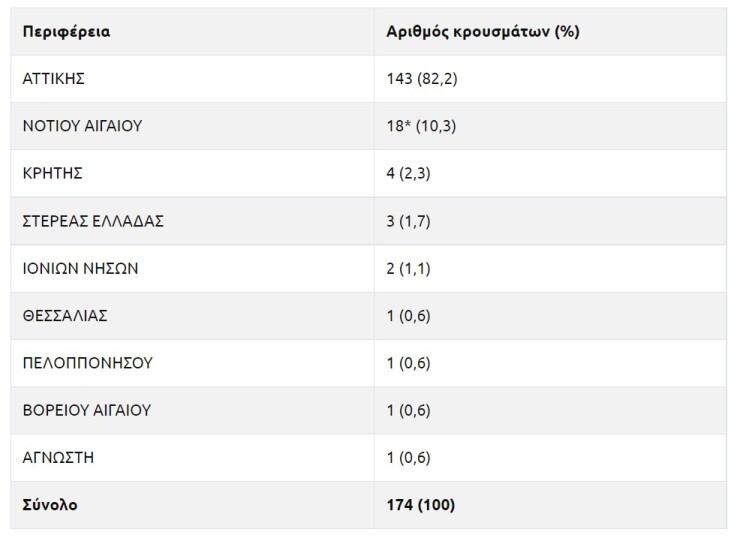
Task: Select the ΚΡΗΤΗΣ region cell
Action: click(52, 174)
